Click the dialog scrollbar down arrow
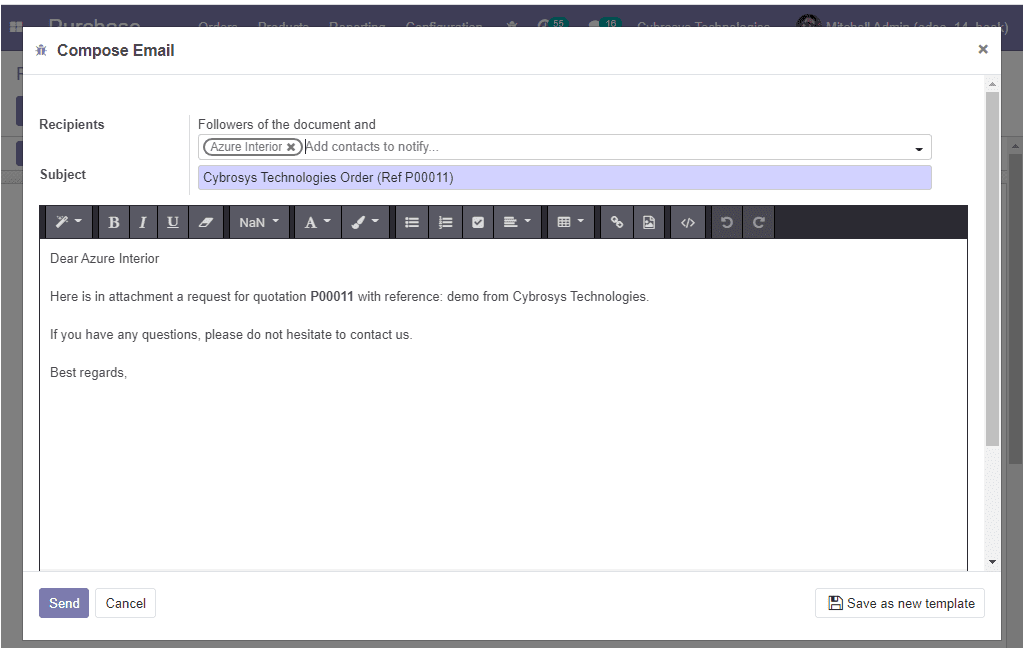The width and height of the screenshot is (1024, 649). (x=992, y=562)
